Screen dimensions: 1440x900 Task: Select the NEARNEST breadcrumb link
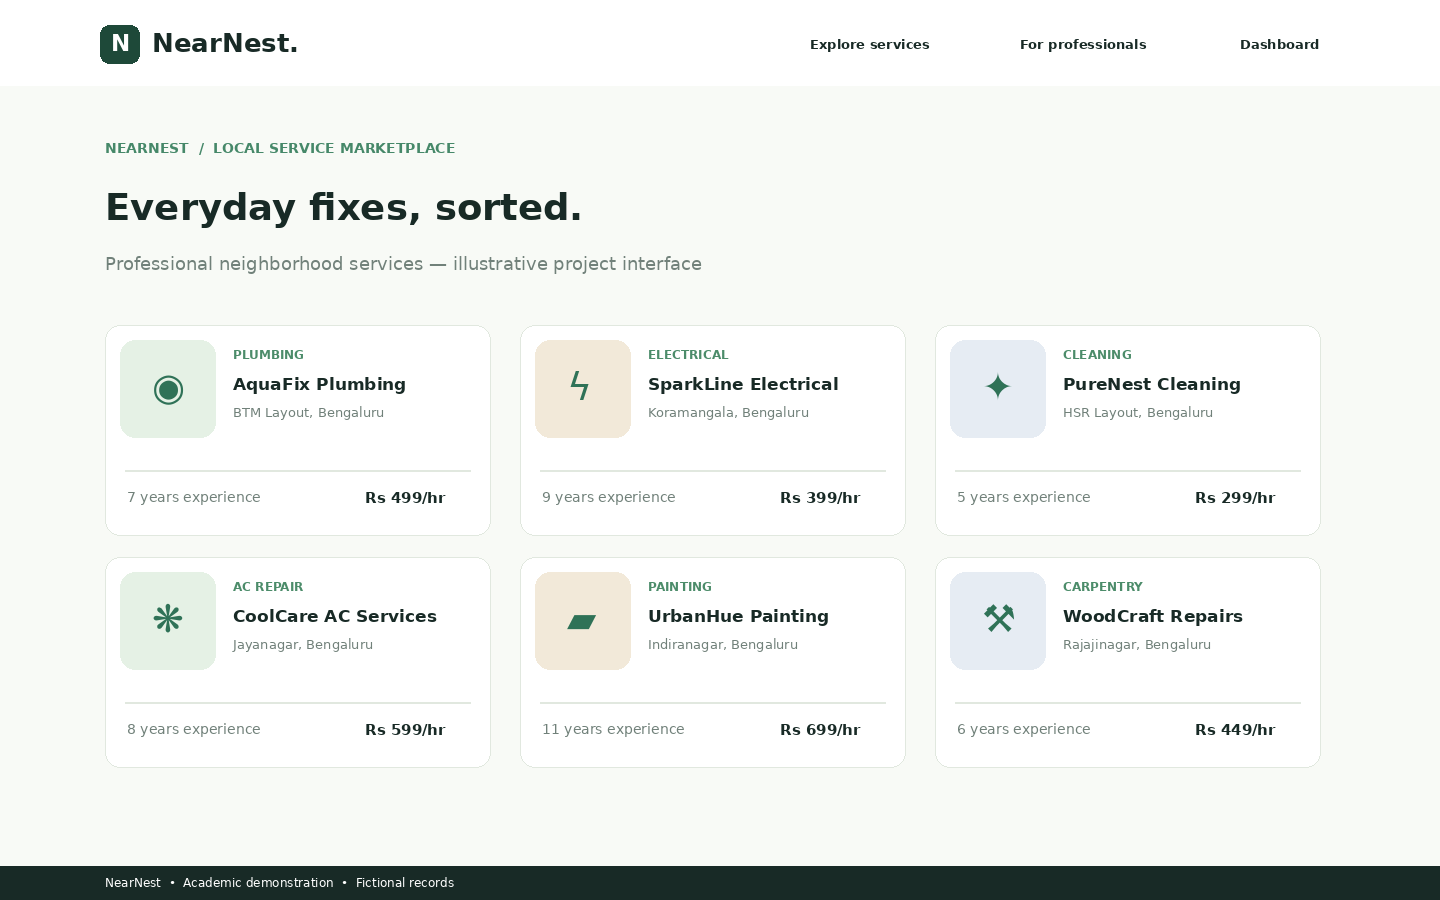pos(147,148)
